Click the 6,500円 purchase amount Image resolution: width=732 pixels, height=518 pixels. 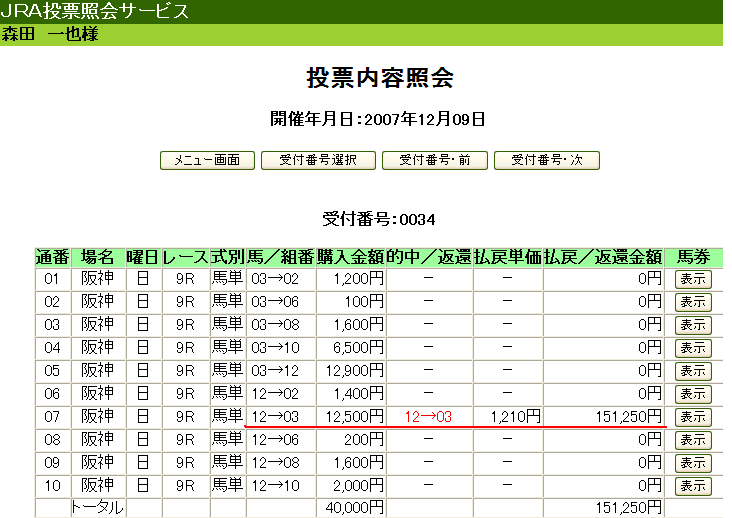[358, 348]
